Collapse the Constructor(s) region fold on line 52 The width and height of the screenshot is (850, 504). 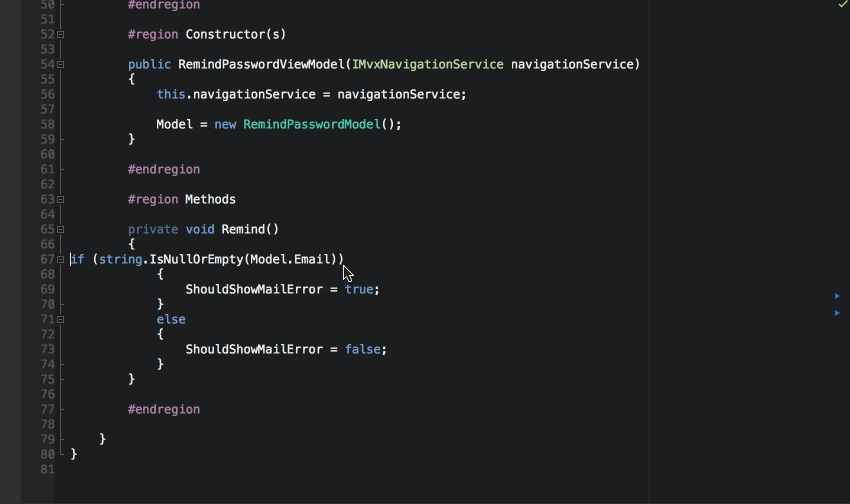pos(61,35)
